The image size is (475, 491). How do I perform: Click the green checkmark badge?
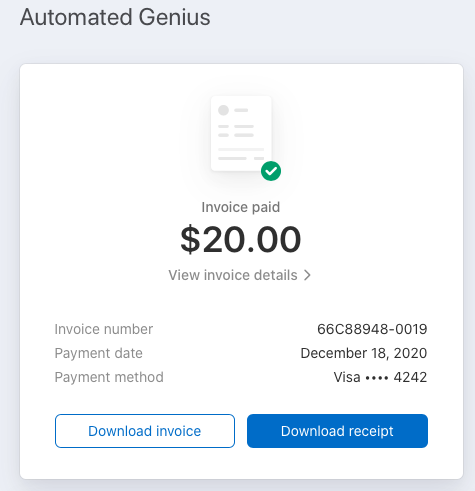(x=271, y=171)
